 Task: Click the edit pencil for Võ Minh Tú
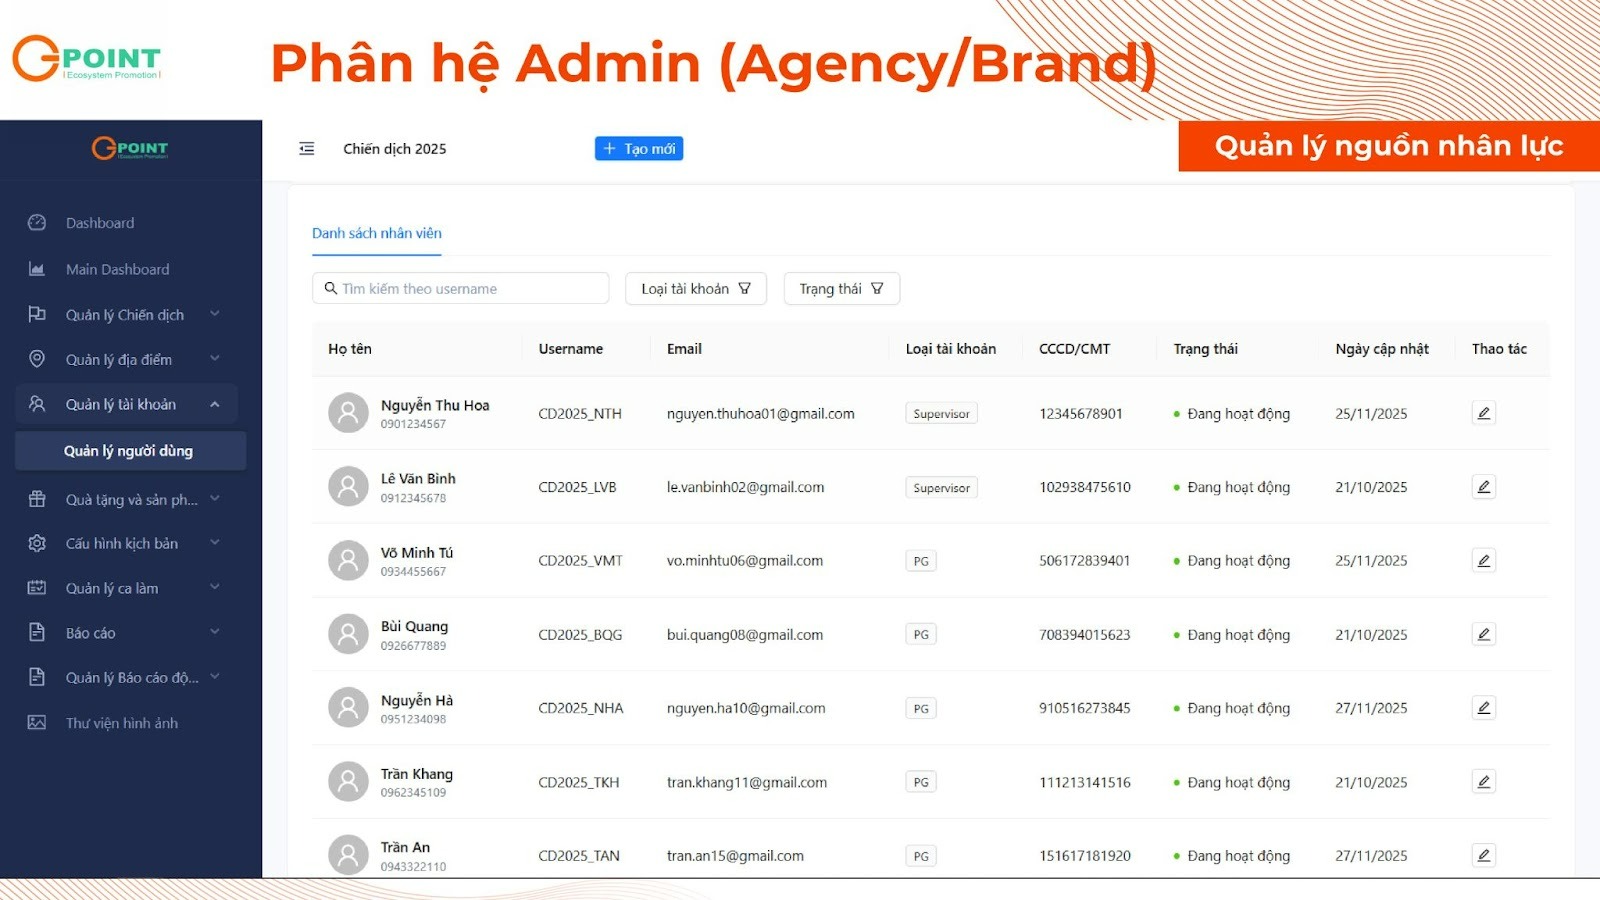pos(1484,561)
